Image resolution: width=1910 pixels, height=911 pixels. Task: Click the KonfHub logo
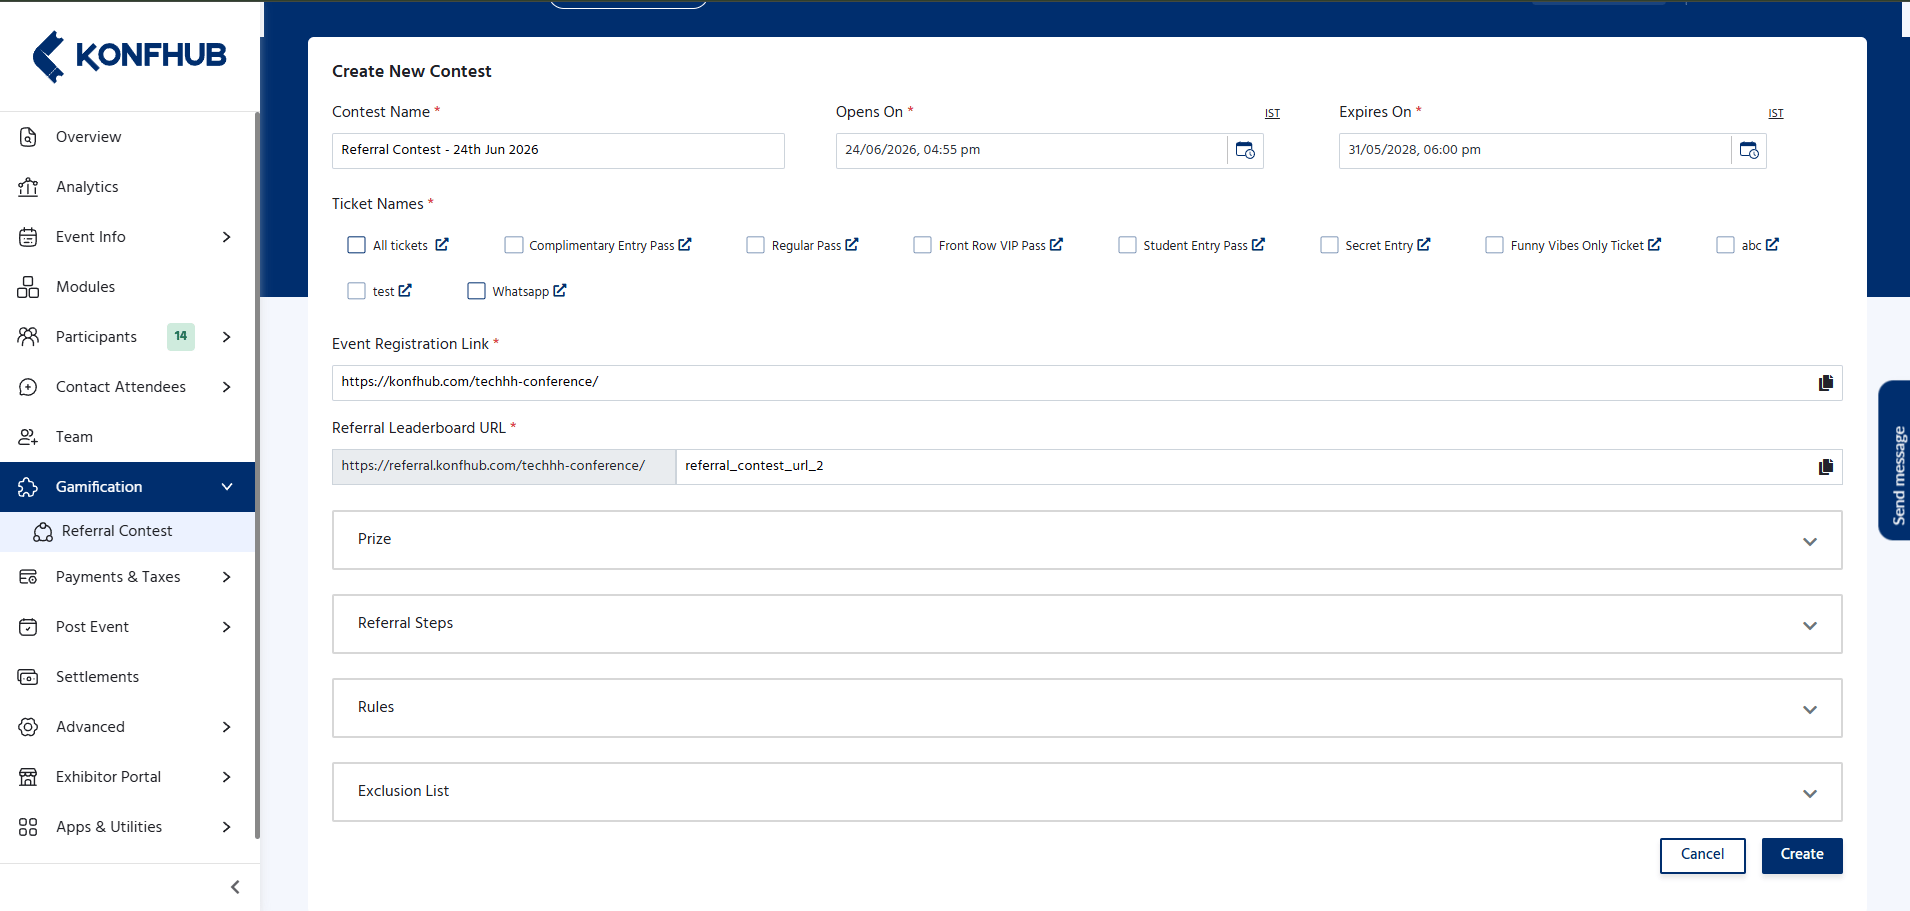click(x=129, y=56)
